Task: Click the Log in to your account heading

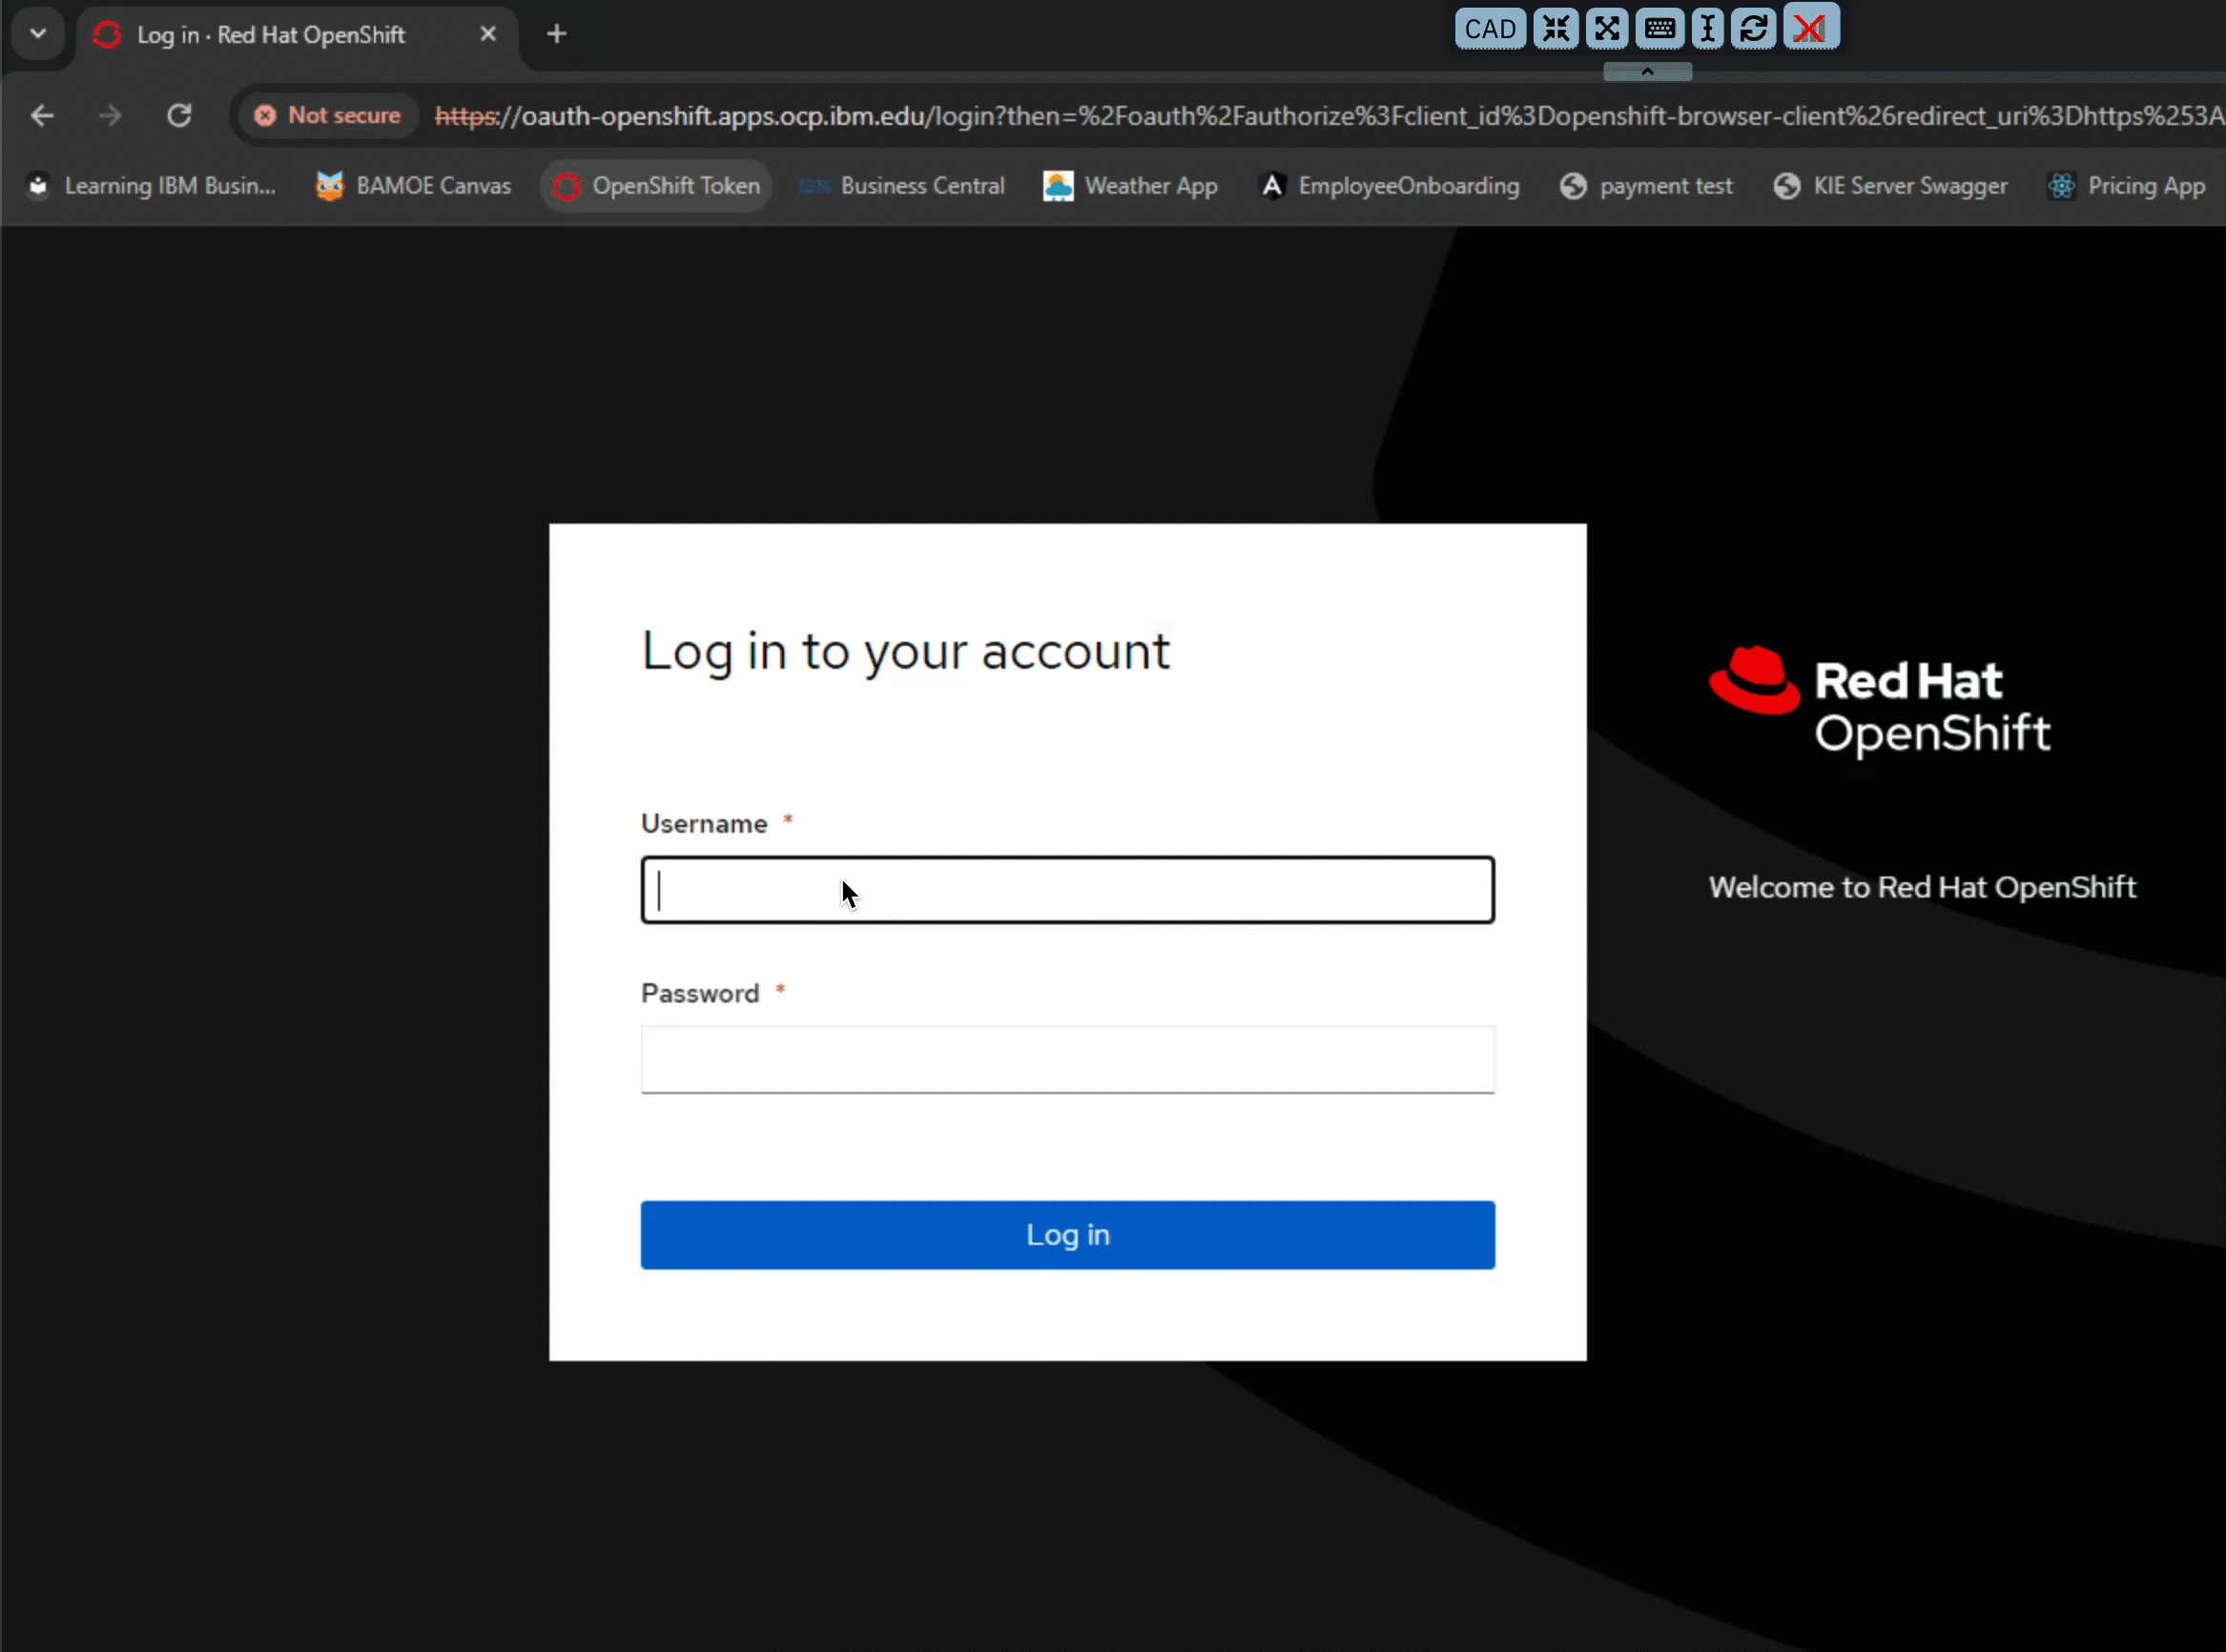Action: 905,651
